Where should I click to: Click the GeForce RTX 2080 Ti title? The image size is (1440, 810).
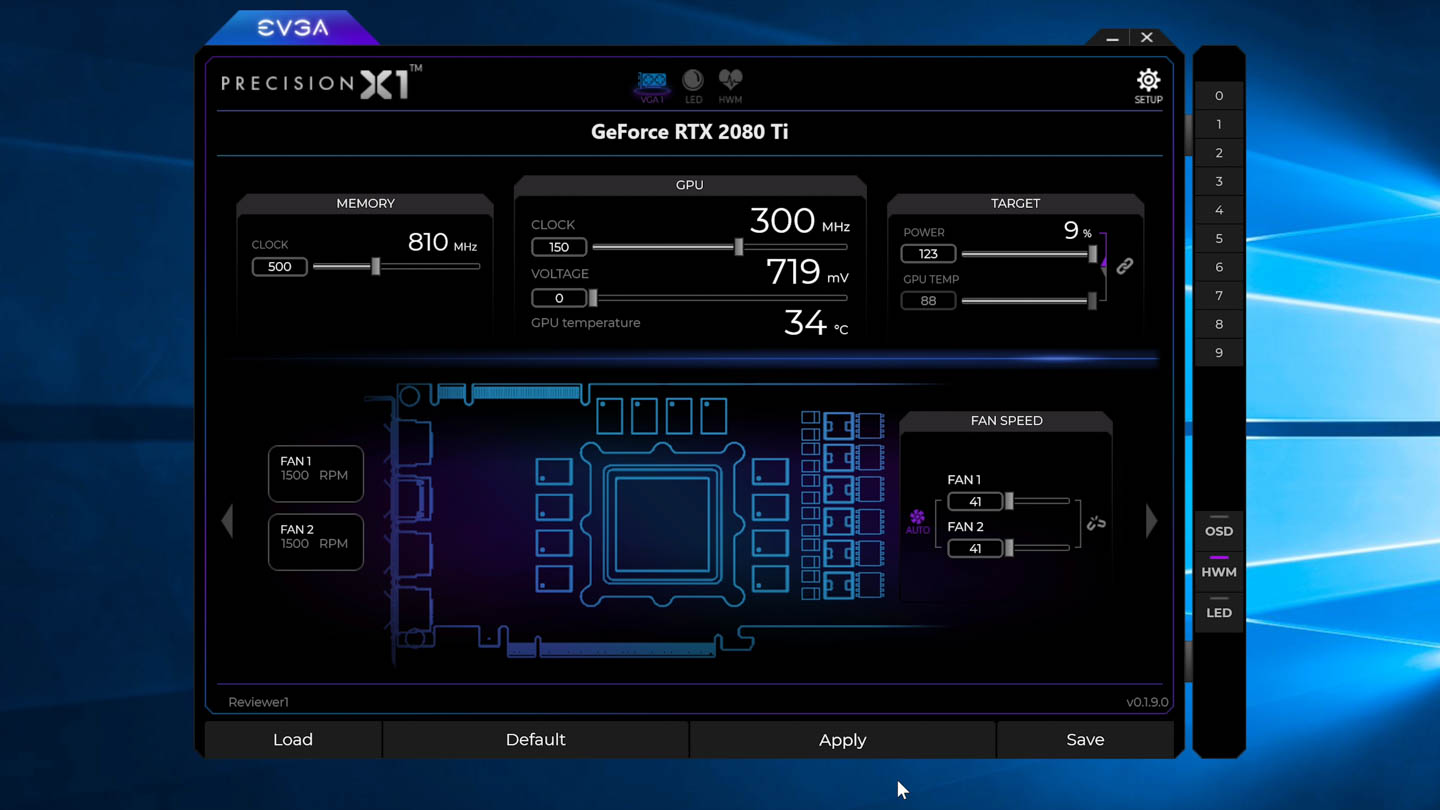[x=690, y=132]
